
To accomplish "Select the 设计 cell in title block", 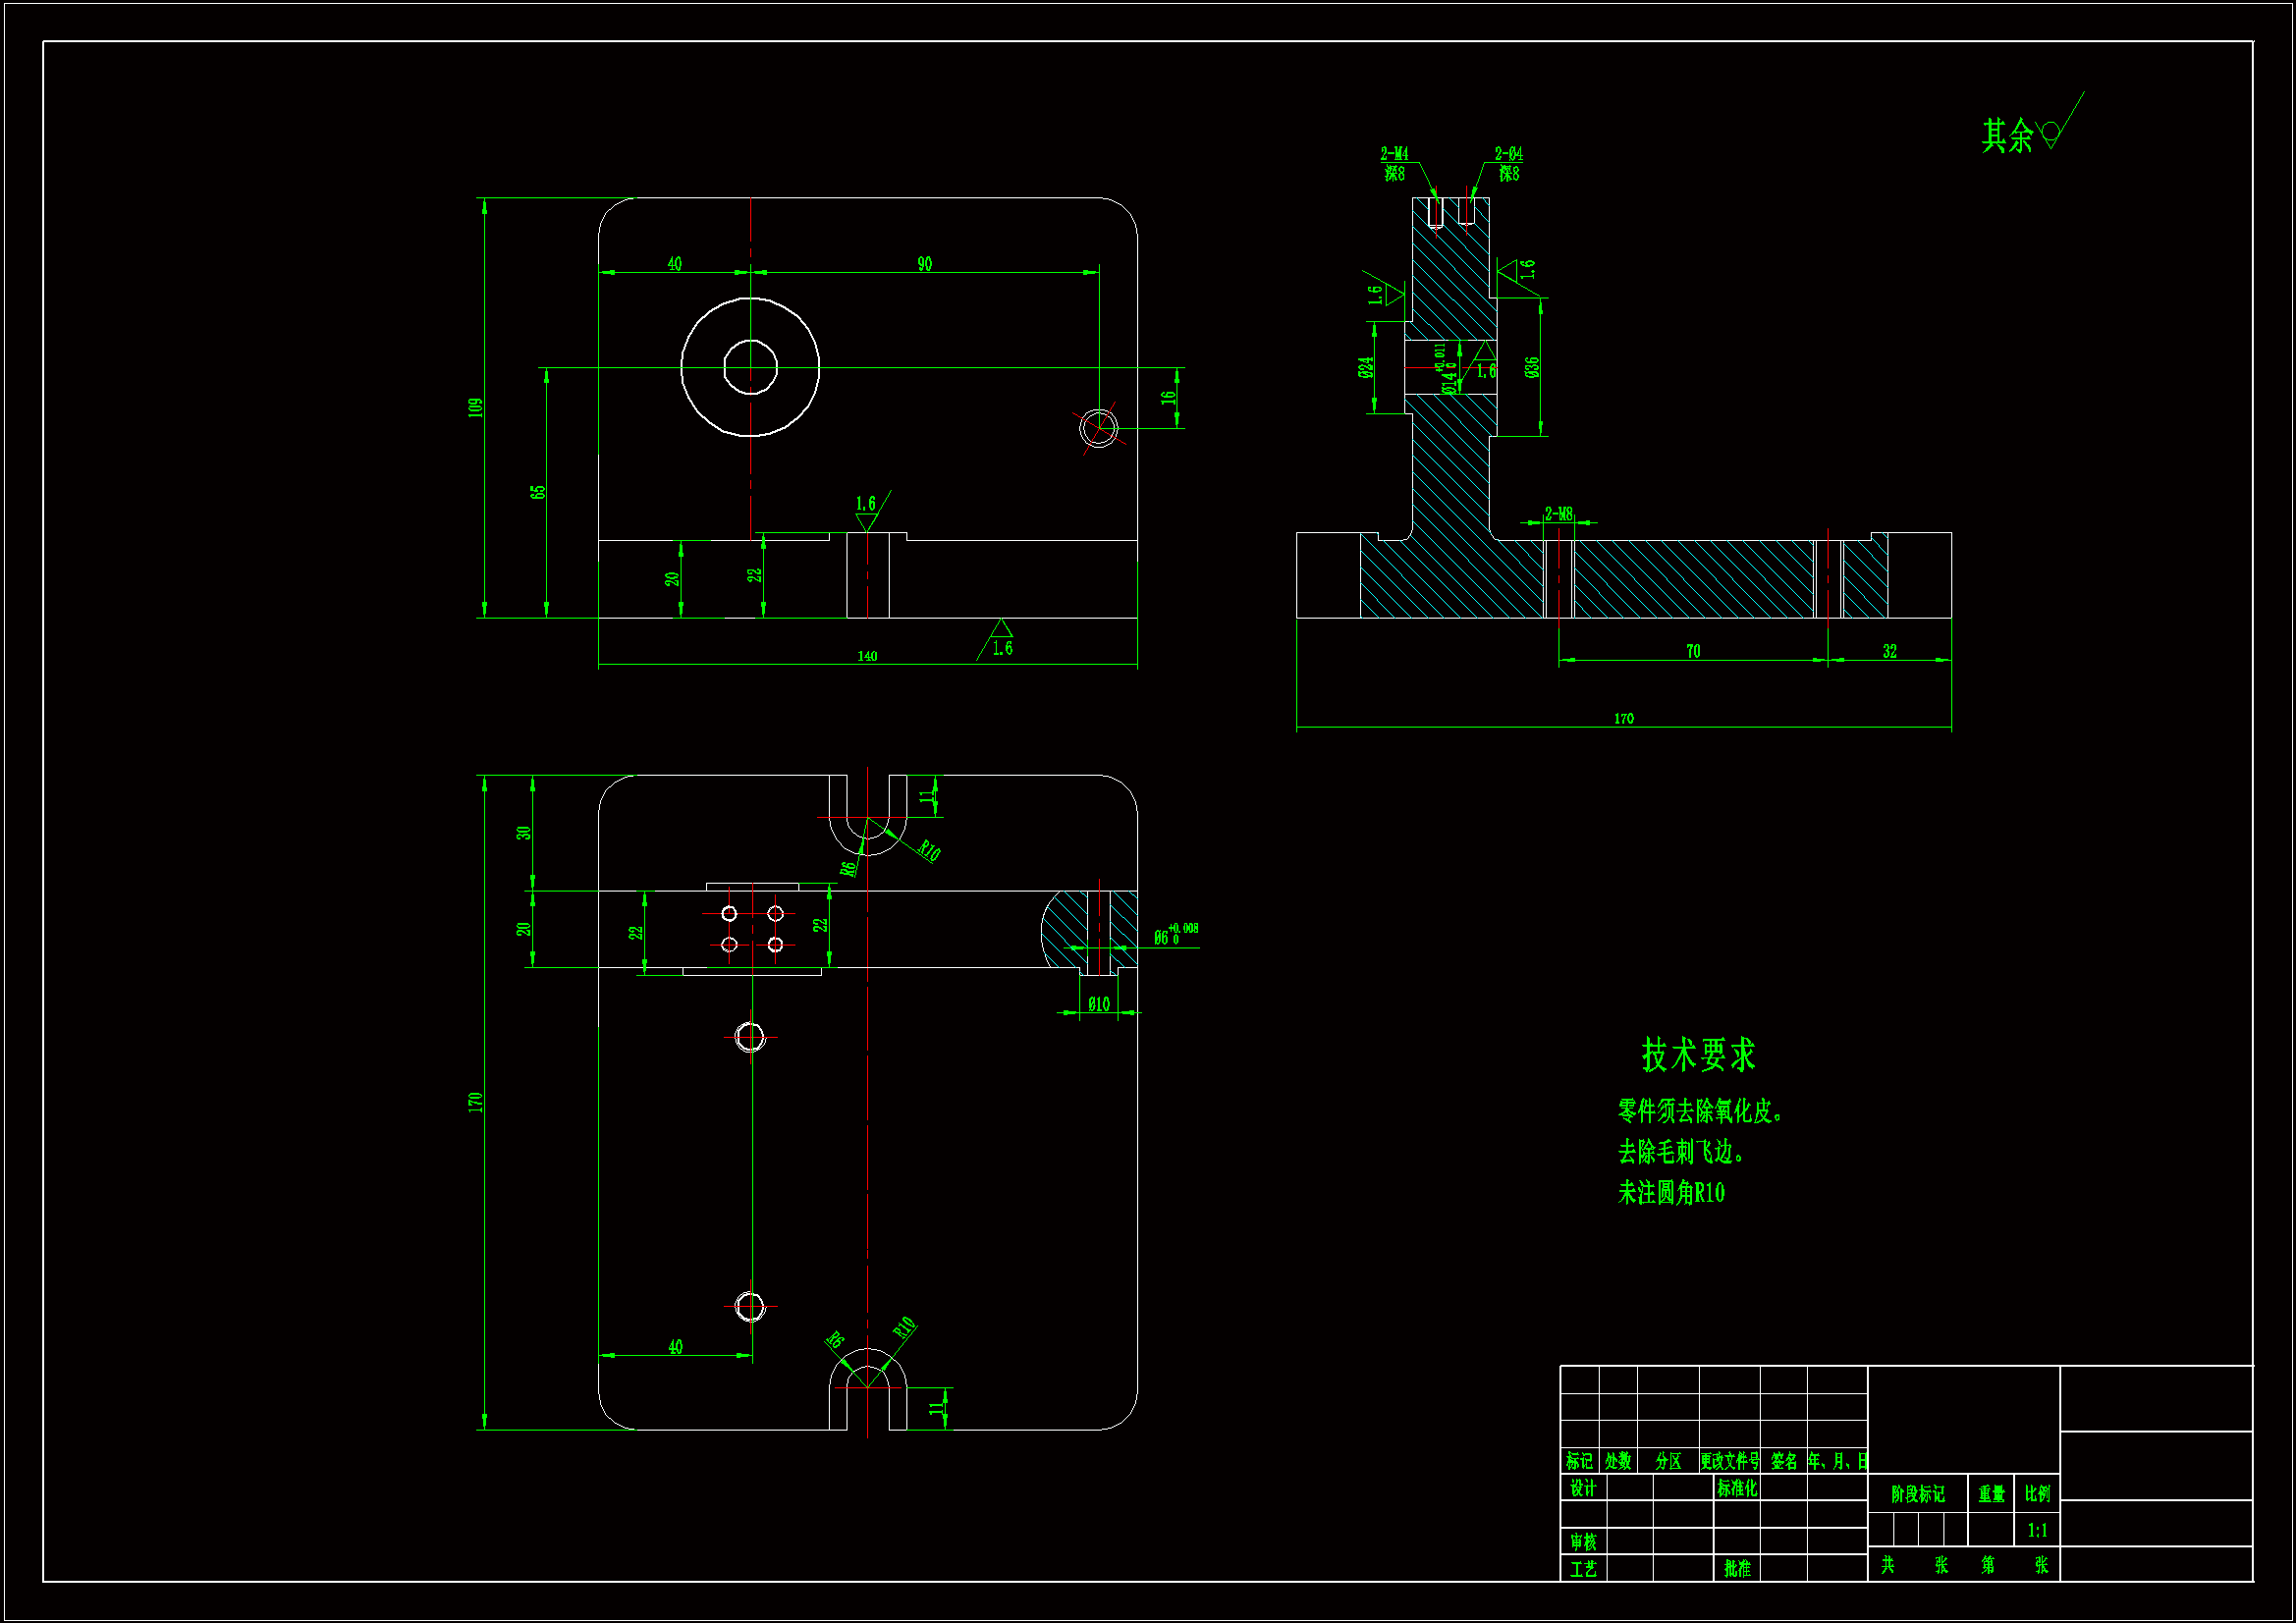I will [x=1582, y=1488].
